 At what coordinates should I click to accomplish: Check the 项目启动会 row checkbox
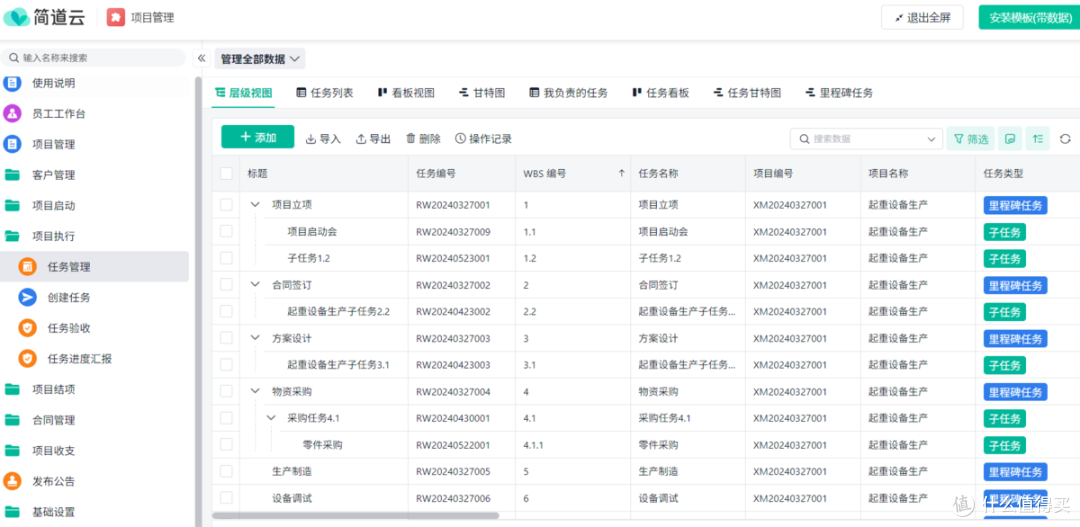click(x=226, y=231)
